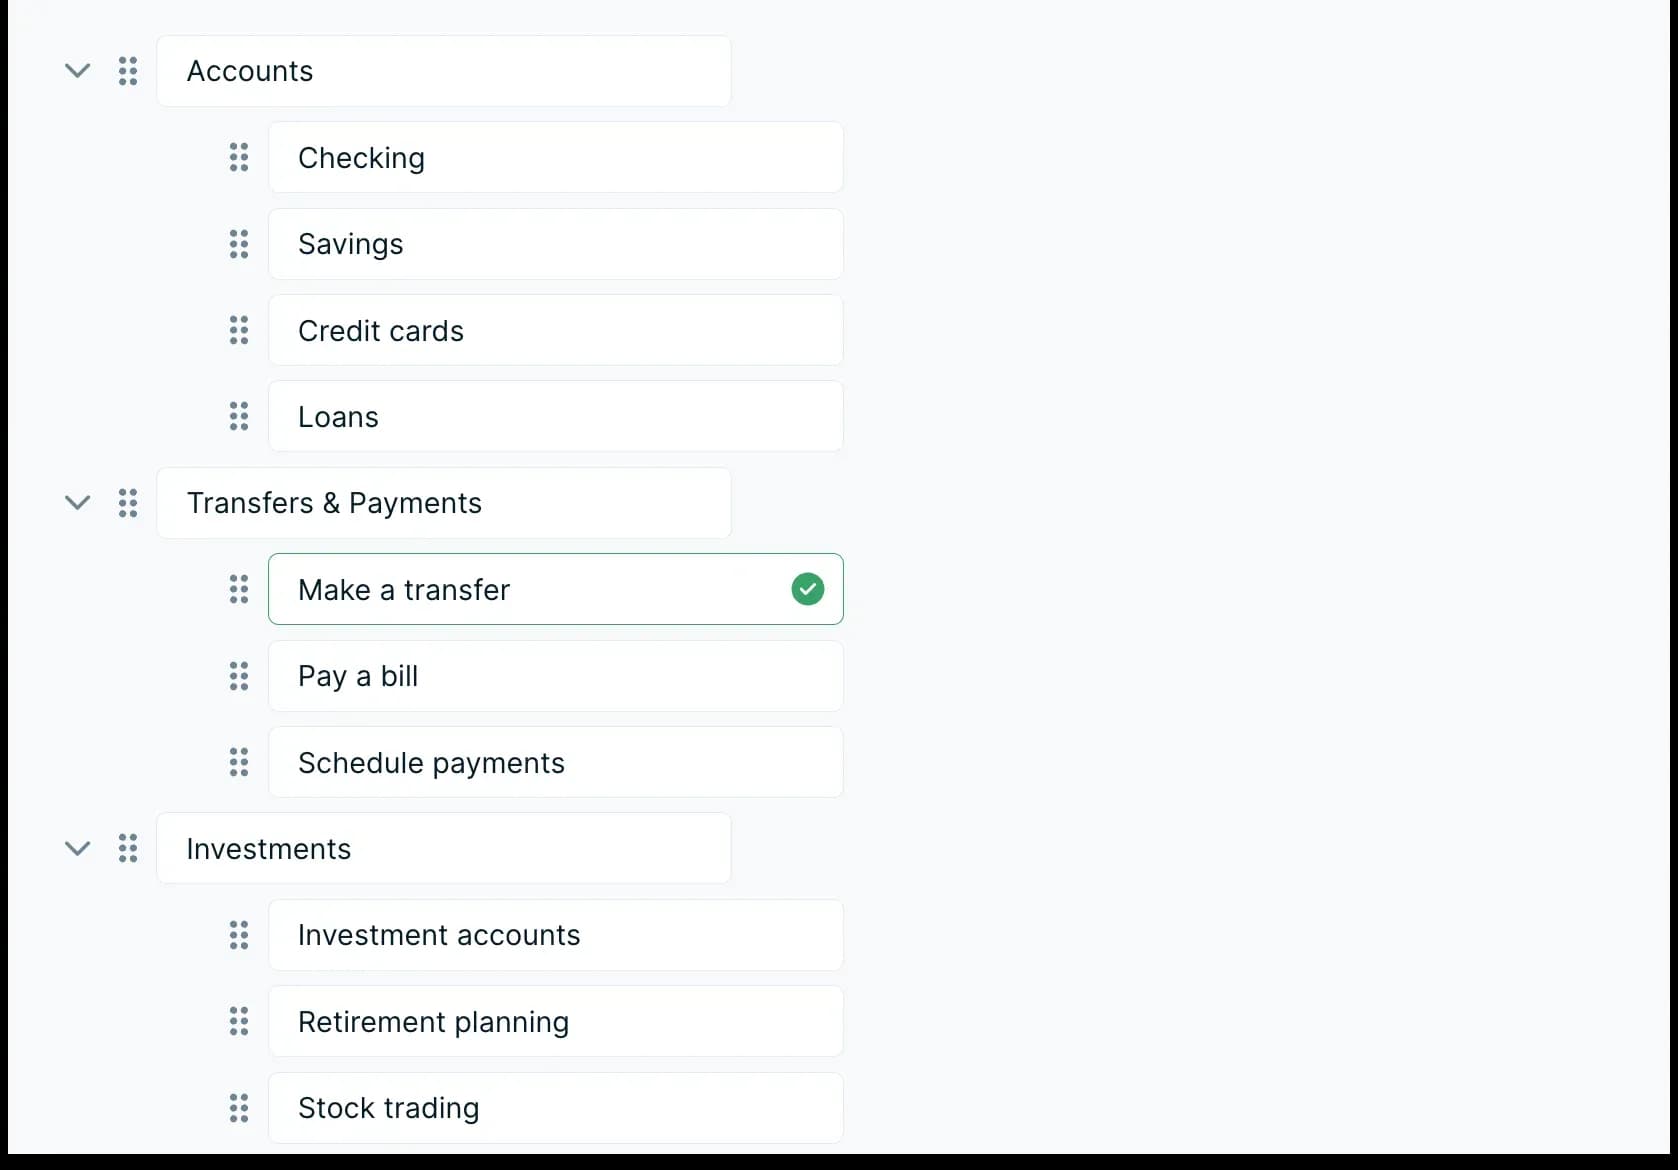Click the drag handle beside Pay a bill

pos(239,676)
